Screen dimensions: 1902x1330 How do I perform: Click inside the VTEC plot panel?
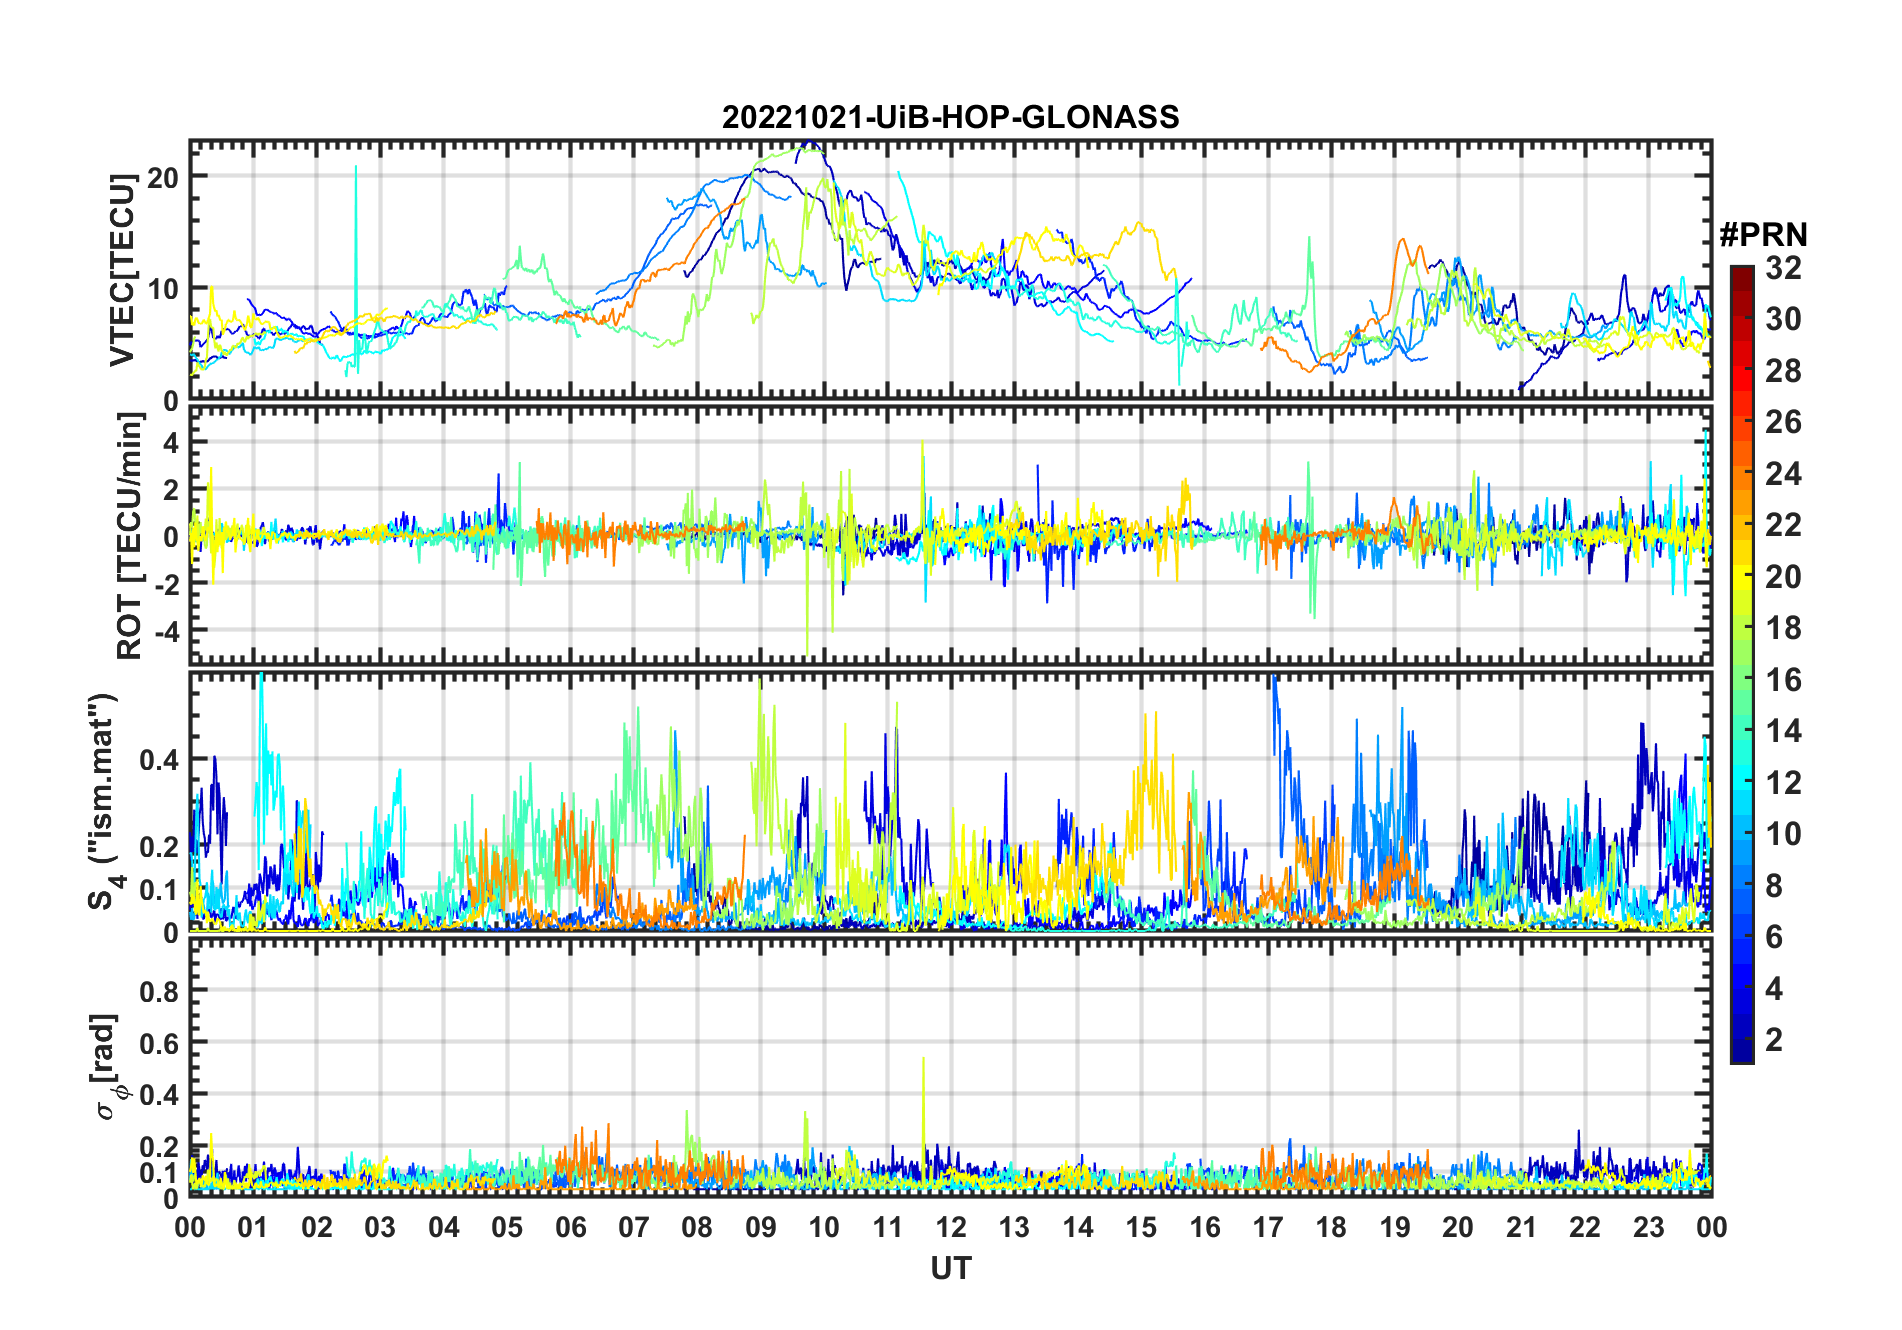(951, 270)
